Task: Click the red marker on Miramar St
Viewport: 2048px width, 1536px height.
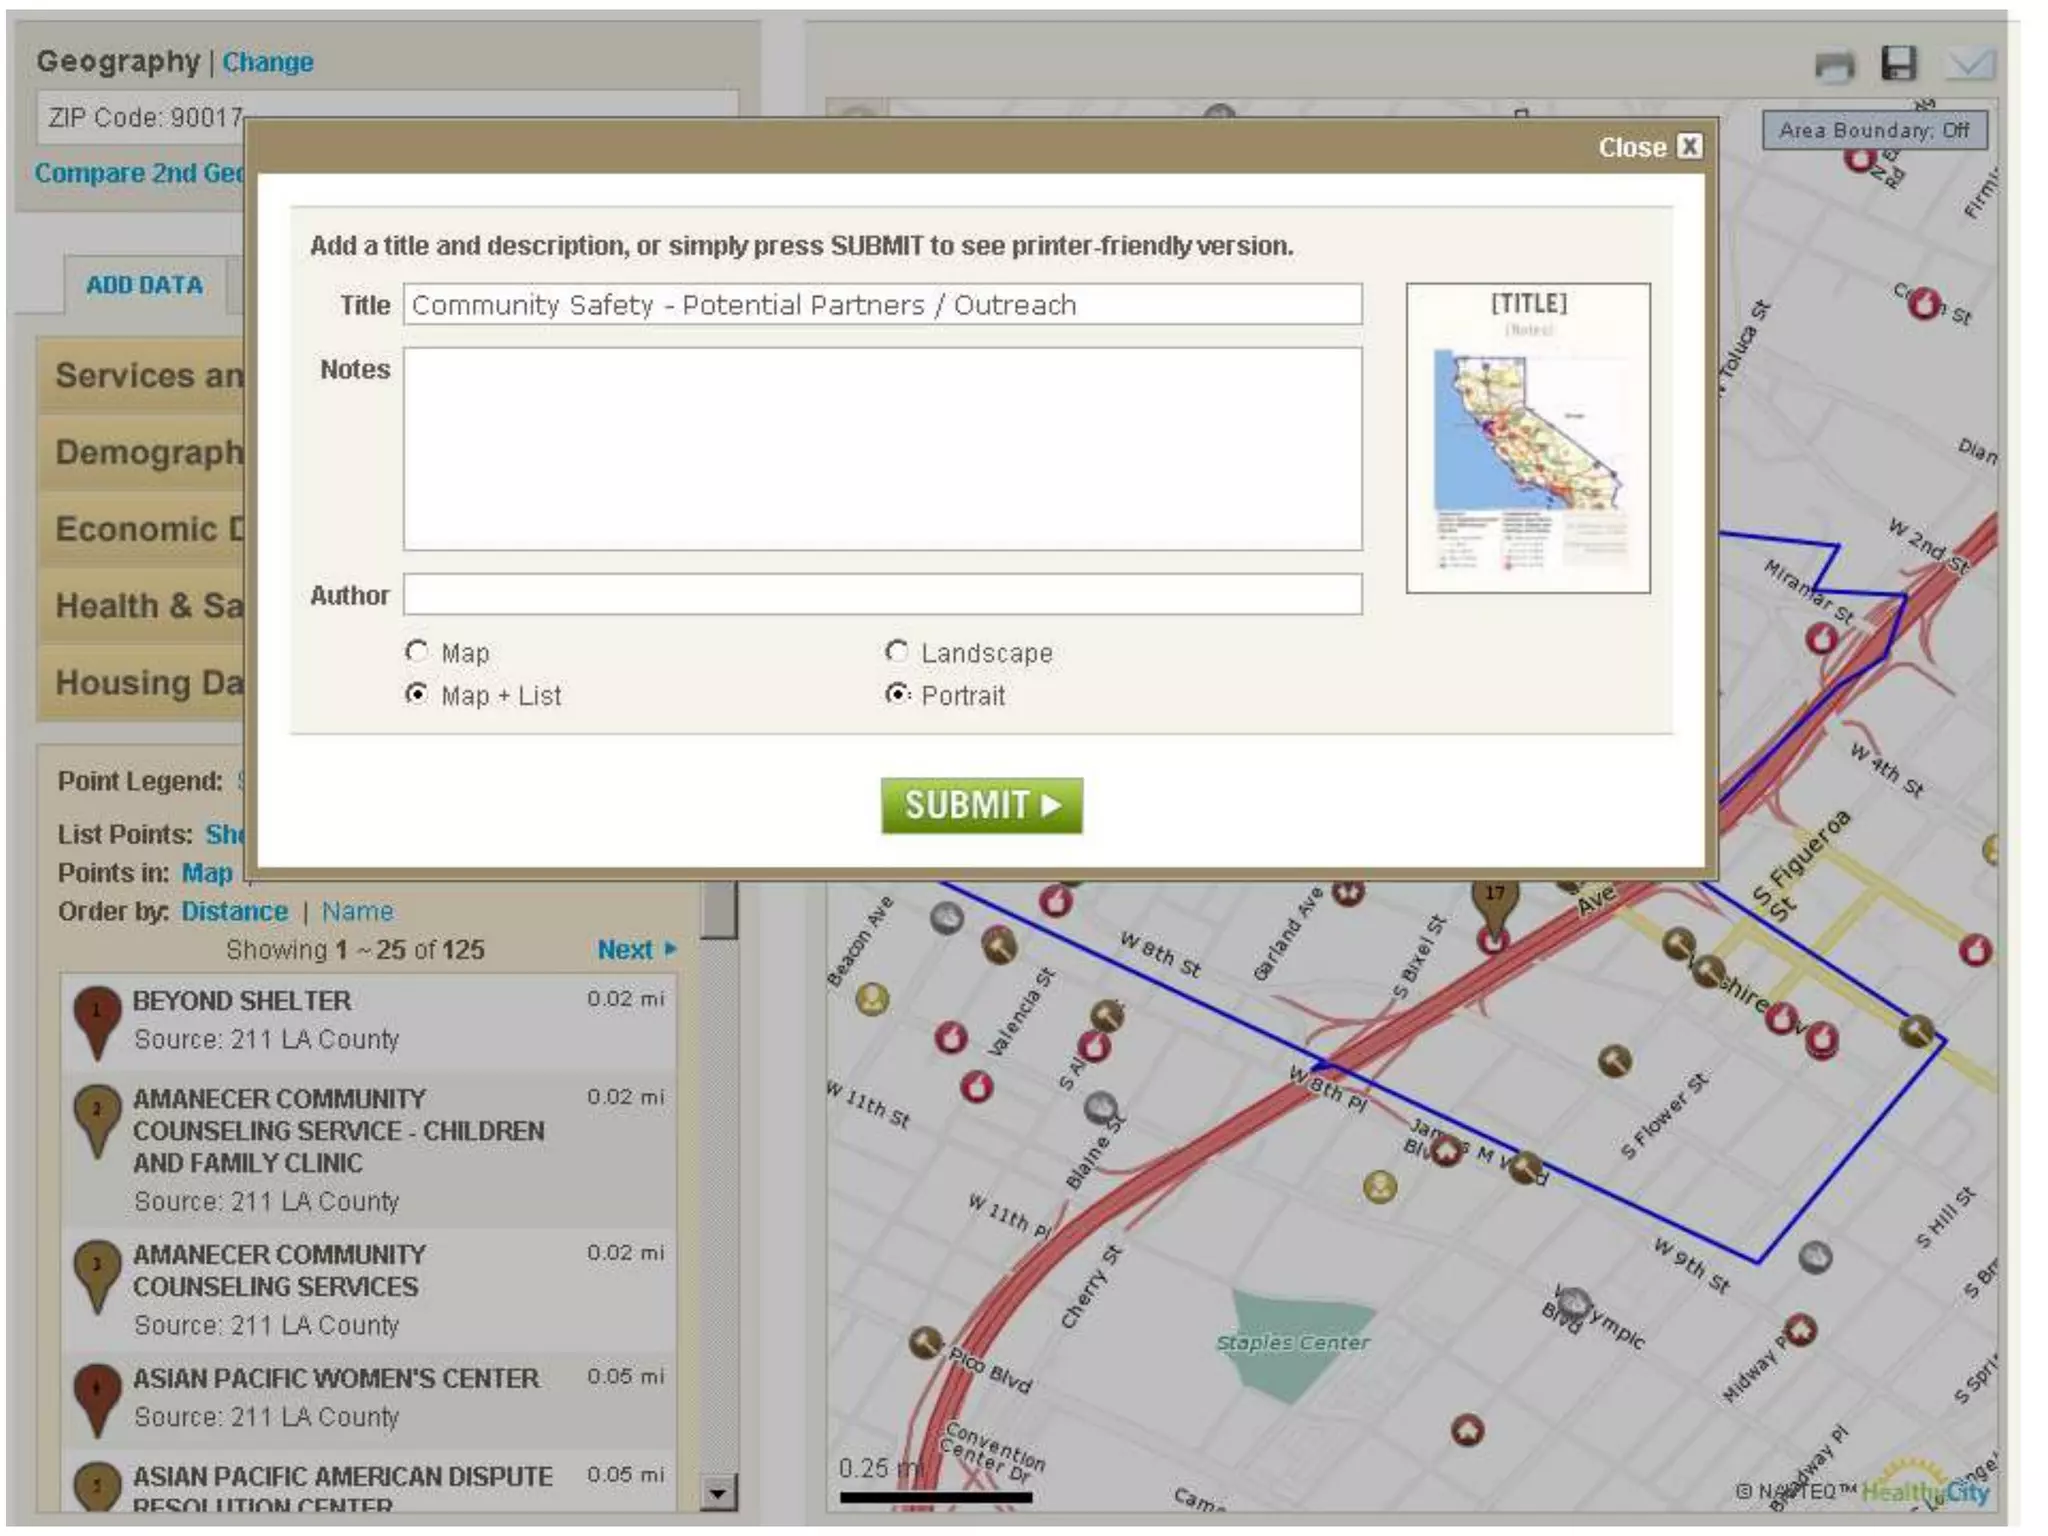Action: pos(1821,638)
